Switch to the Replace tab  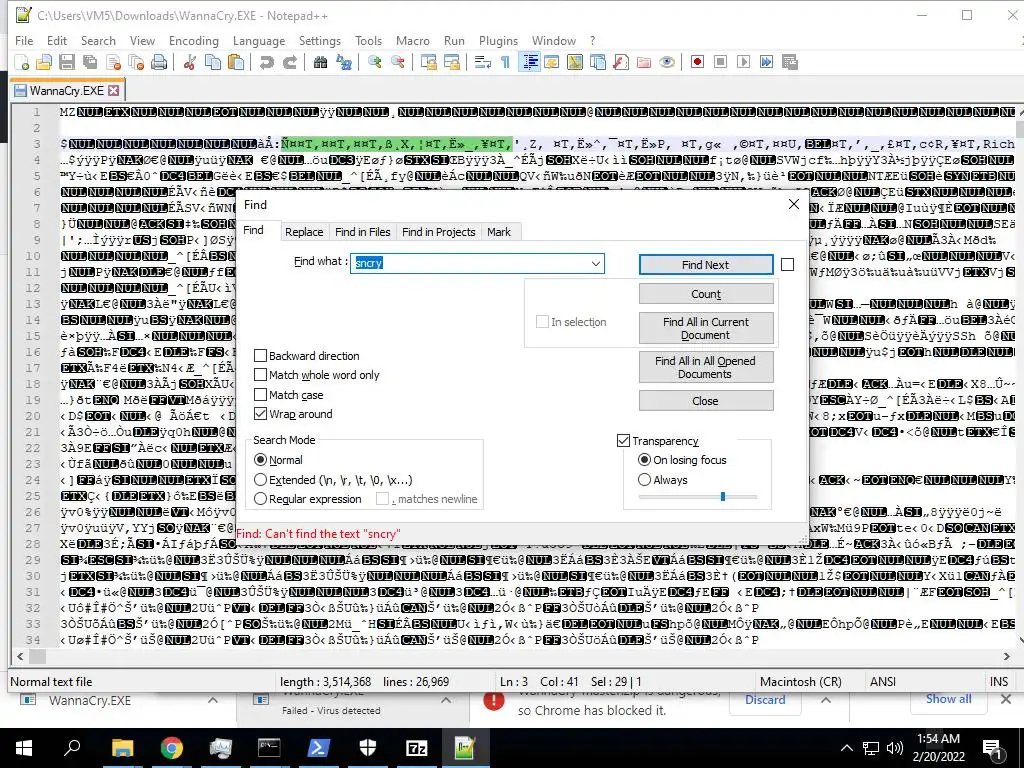(304, 232)
